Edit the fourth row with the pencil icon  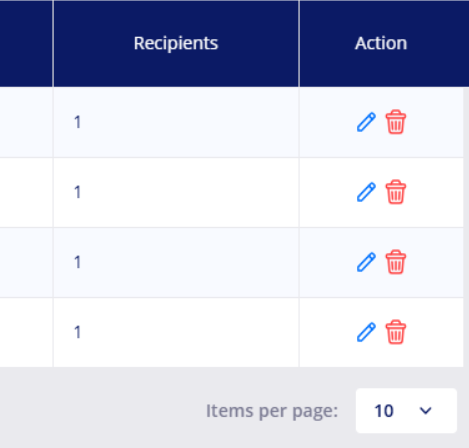coord(366,332)
